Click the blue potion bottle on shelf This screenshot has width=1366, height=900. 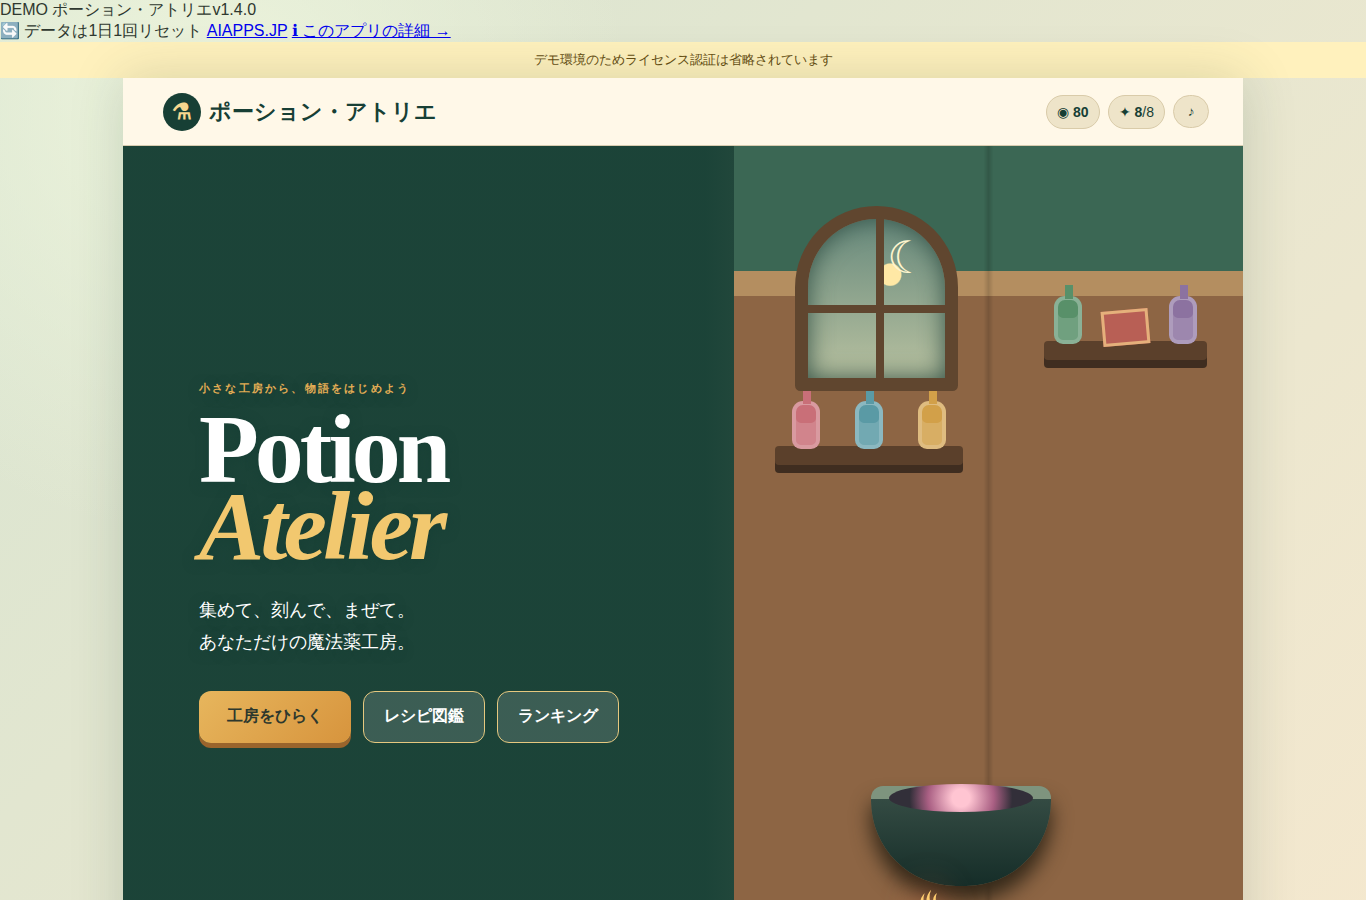click(869, 420)
